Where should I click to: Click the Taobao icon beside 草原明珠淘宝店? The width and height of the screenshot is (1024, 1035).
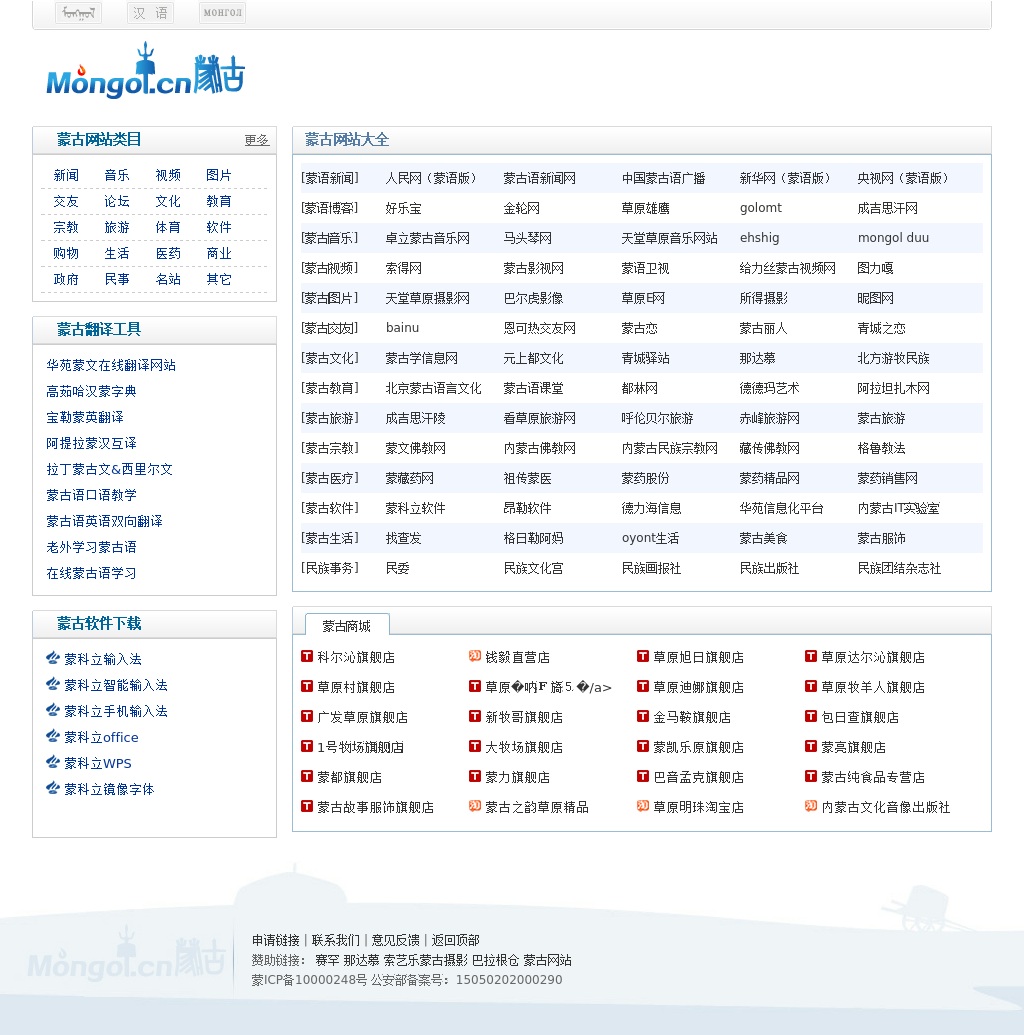pos(643,806)
